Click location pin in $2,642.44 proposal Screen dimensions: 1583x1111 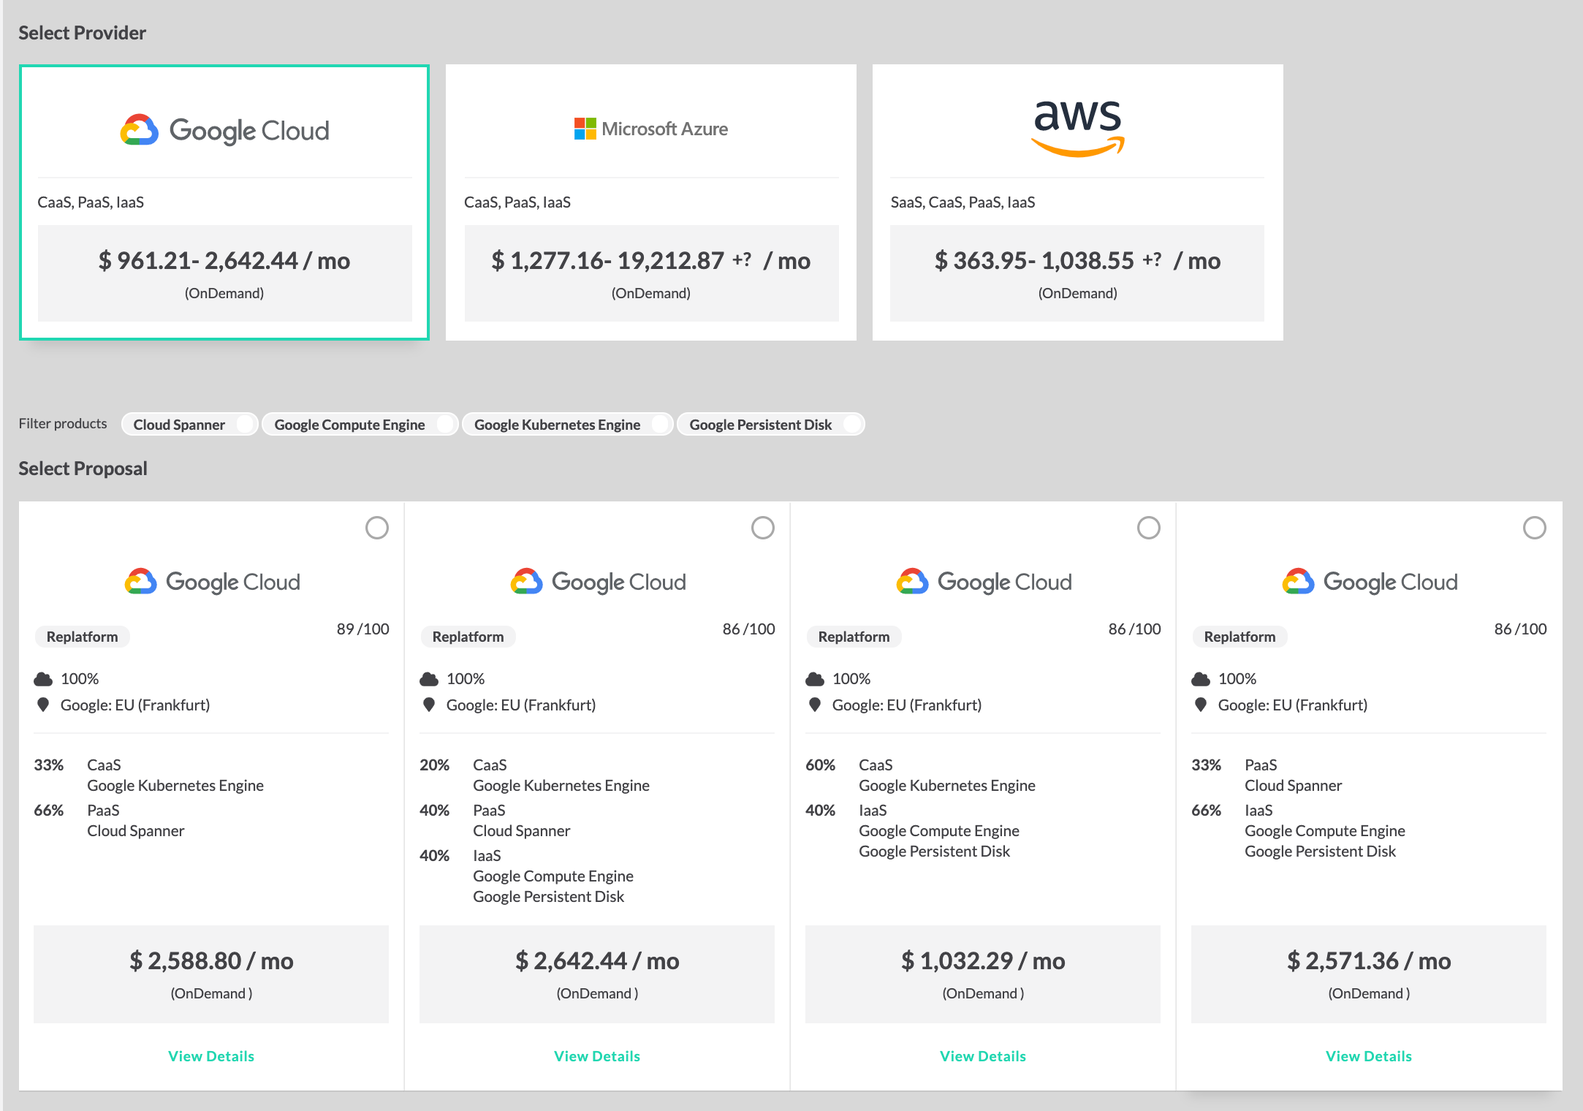coord(429,705)
